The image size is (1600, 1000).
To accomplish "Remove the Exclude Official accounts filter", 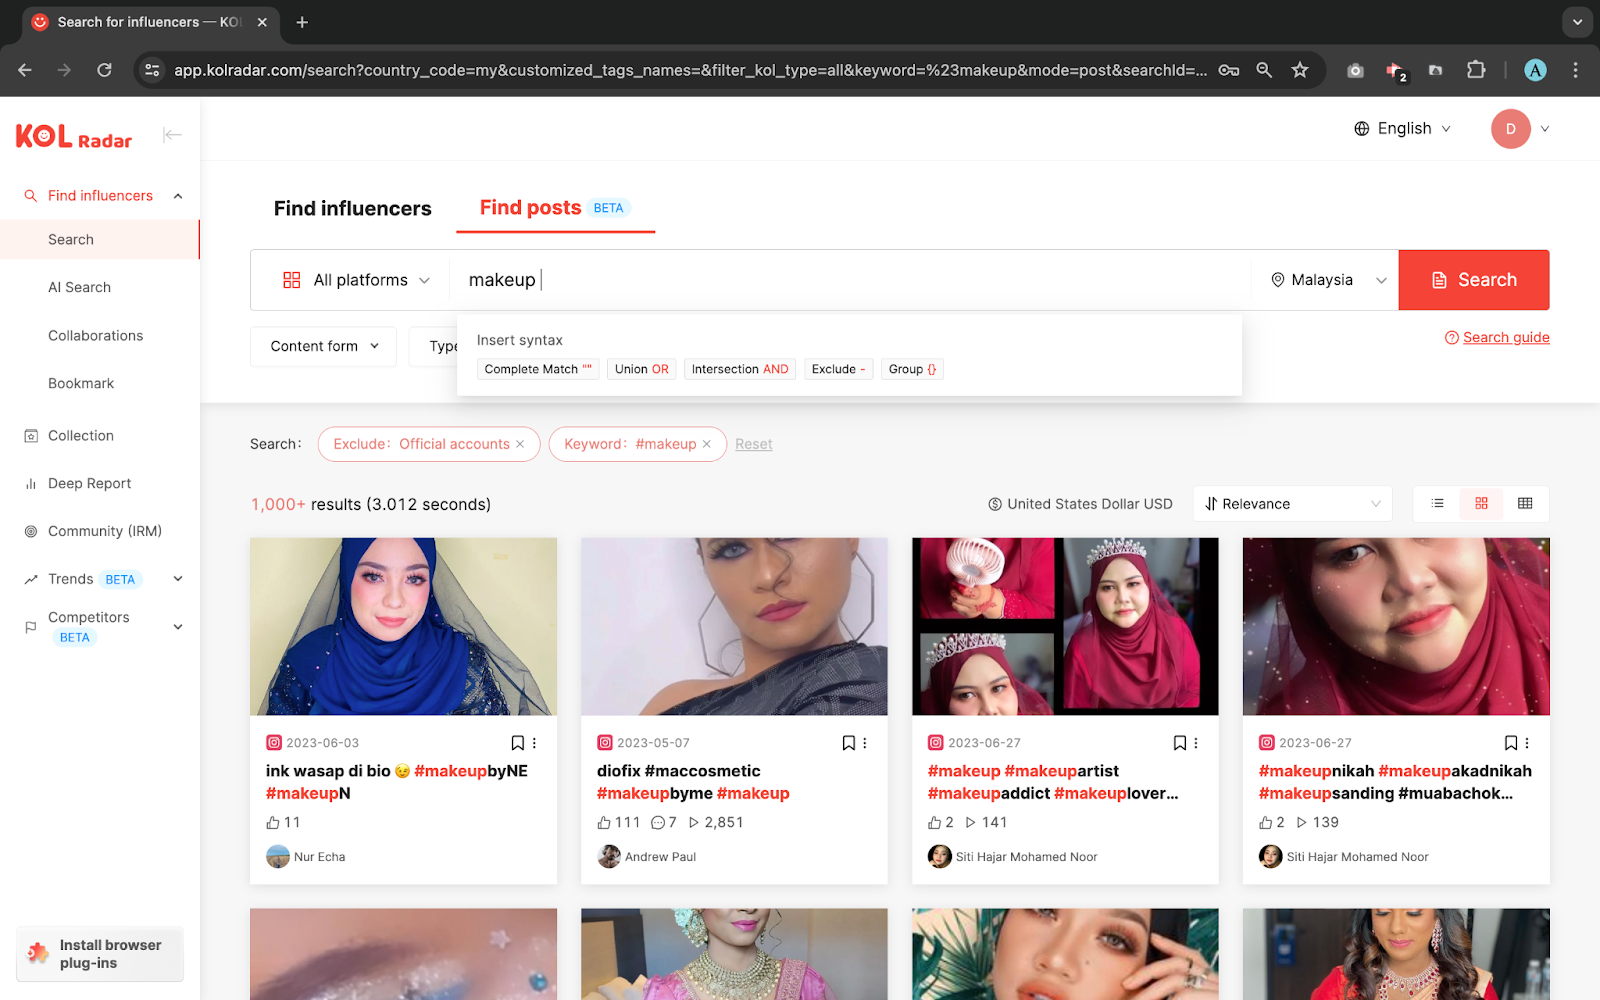I will [x=520, y=444].
